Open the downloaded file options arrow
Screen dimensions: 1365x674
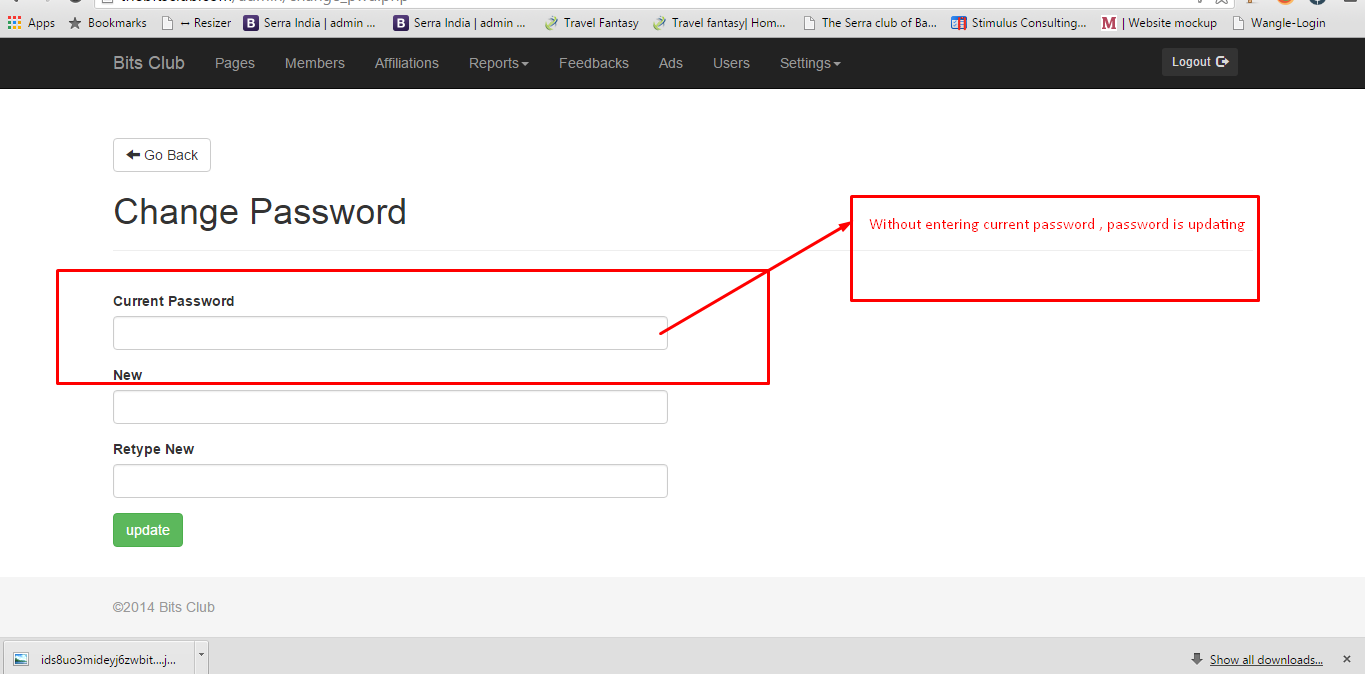click(201, 655)
